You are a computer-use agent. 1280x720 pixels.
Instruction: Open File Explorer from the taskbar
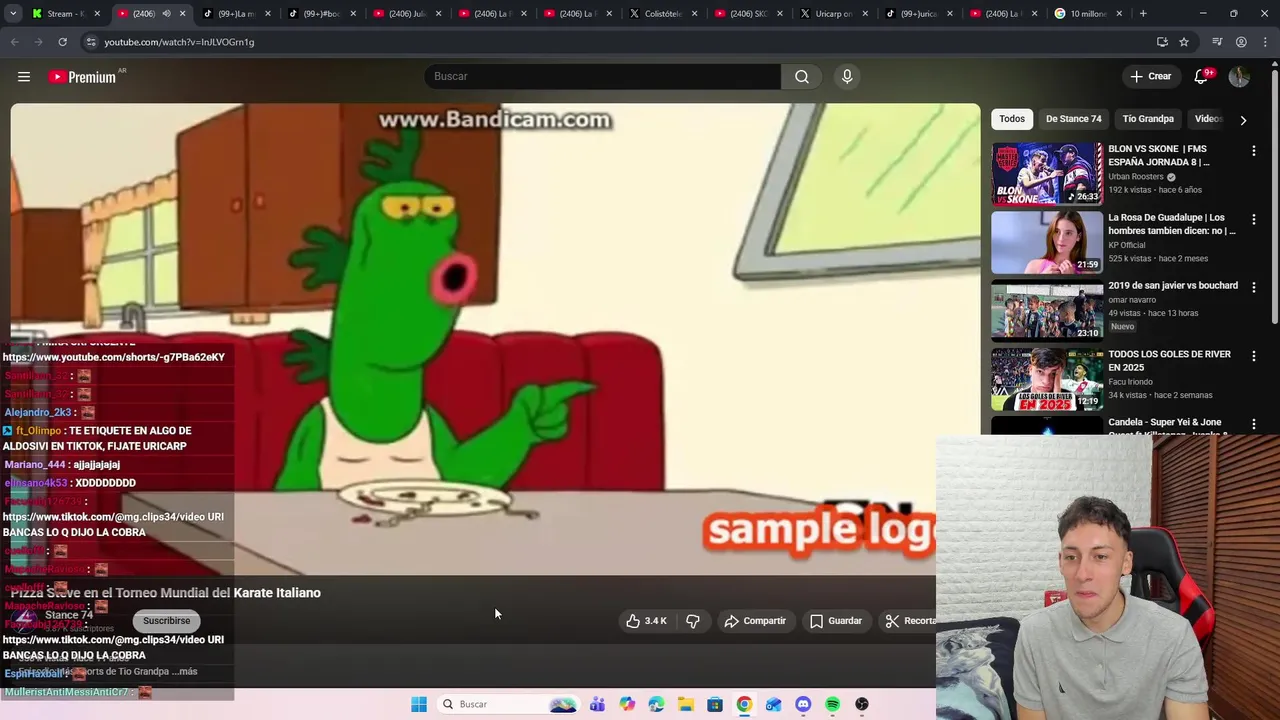[685, 704]
